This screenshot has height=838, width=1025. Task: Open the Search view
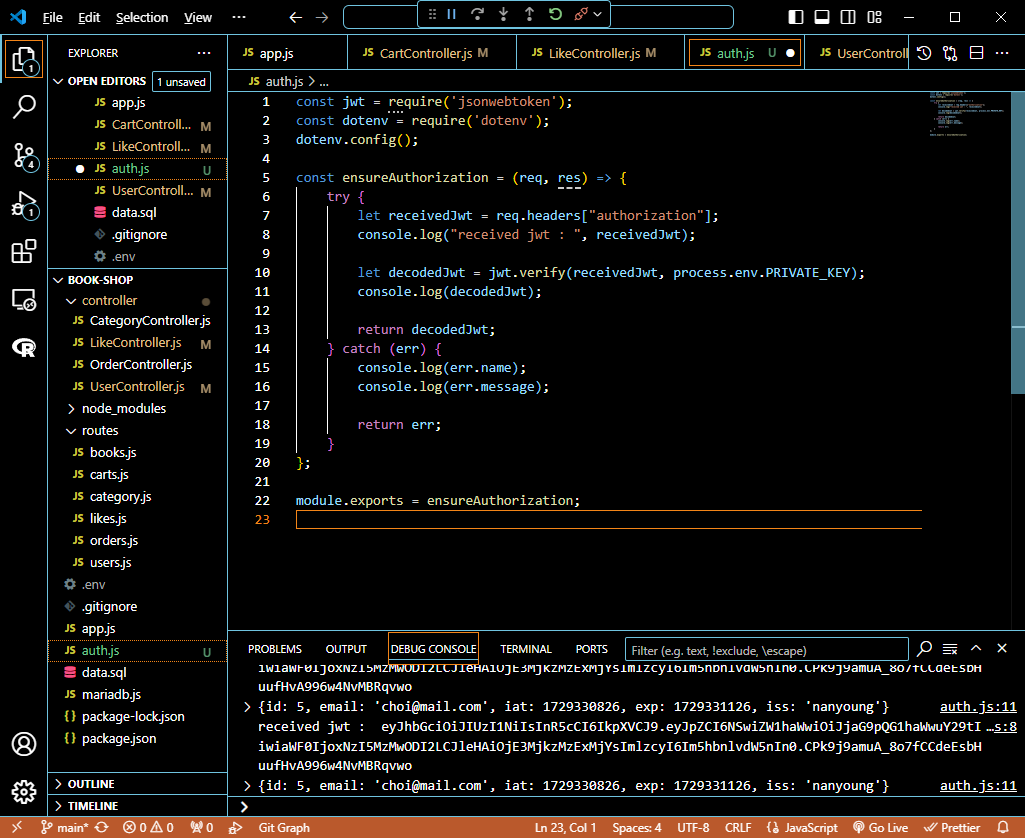24,107
